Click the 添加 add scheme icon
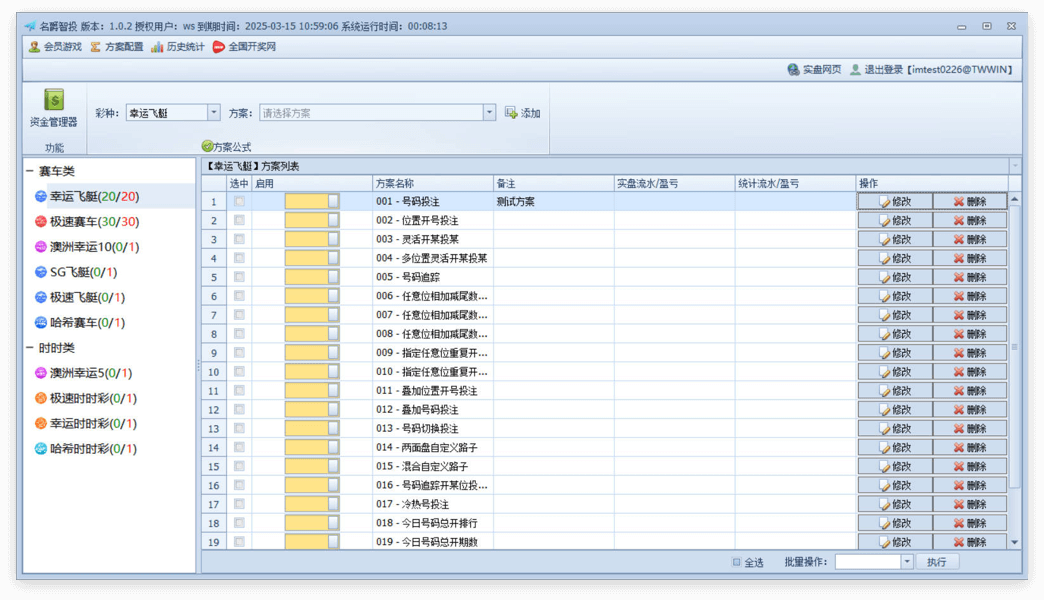Screen dimensions: 1044x600 pyautogui.click(x=522, y=113)
